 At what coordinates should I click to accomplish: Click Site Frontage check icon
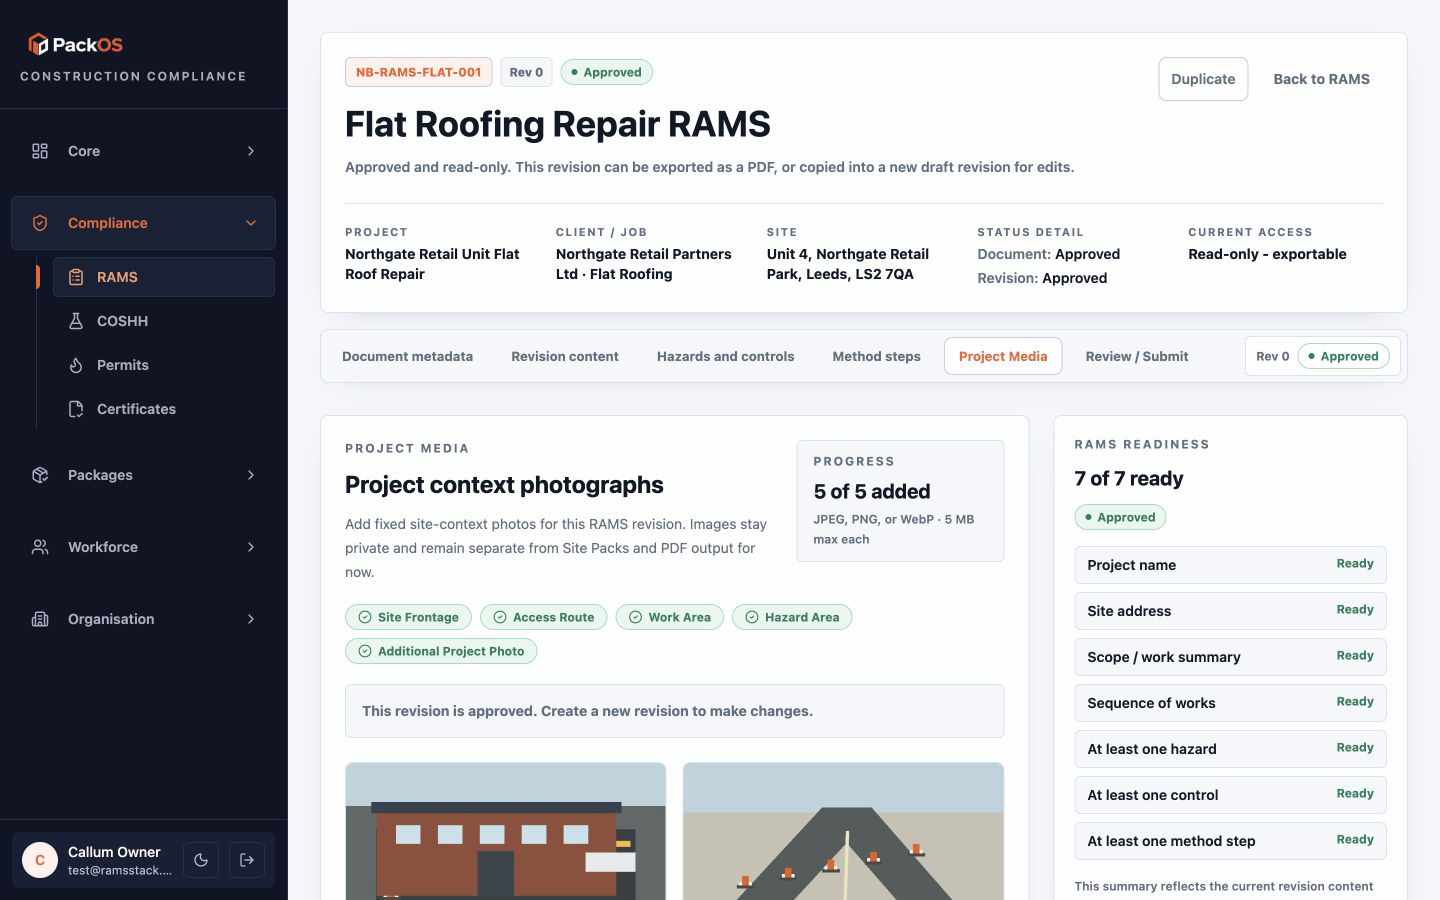(x=365, y=617)
